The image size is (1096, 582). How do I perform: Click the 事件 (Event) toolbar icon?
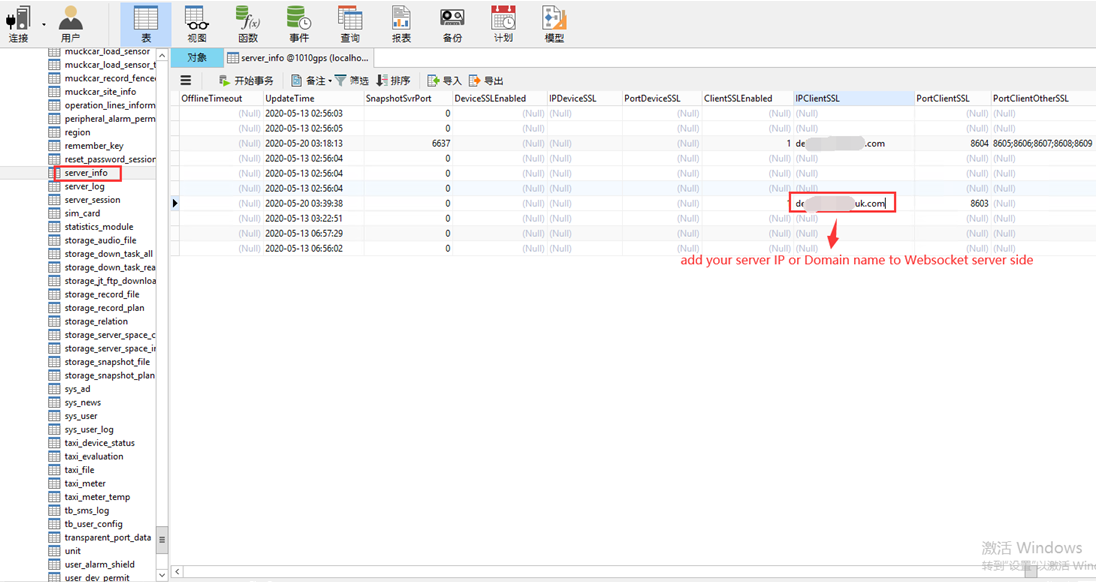point(299,24)
